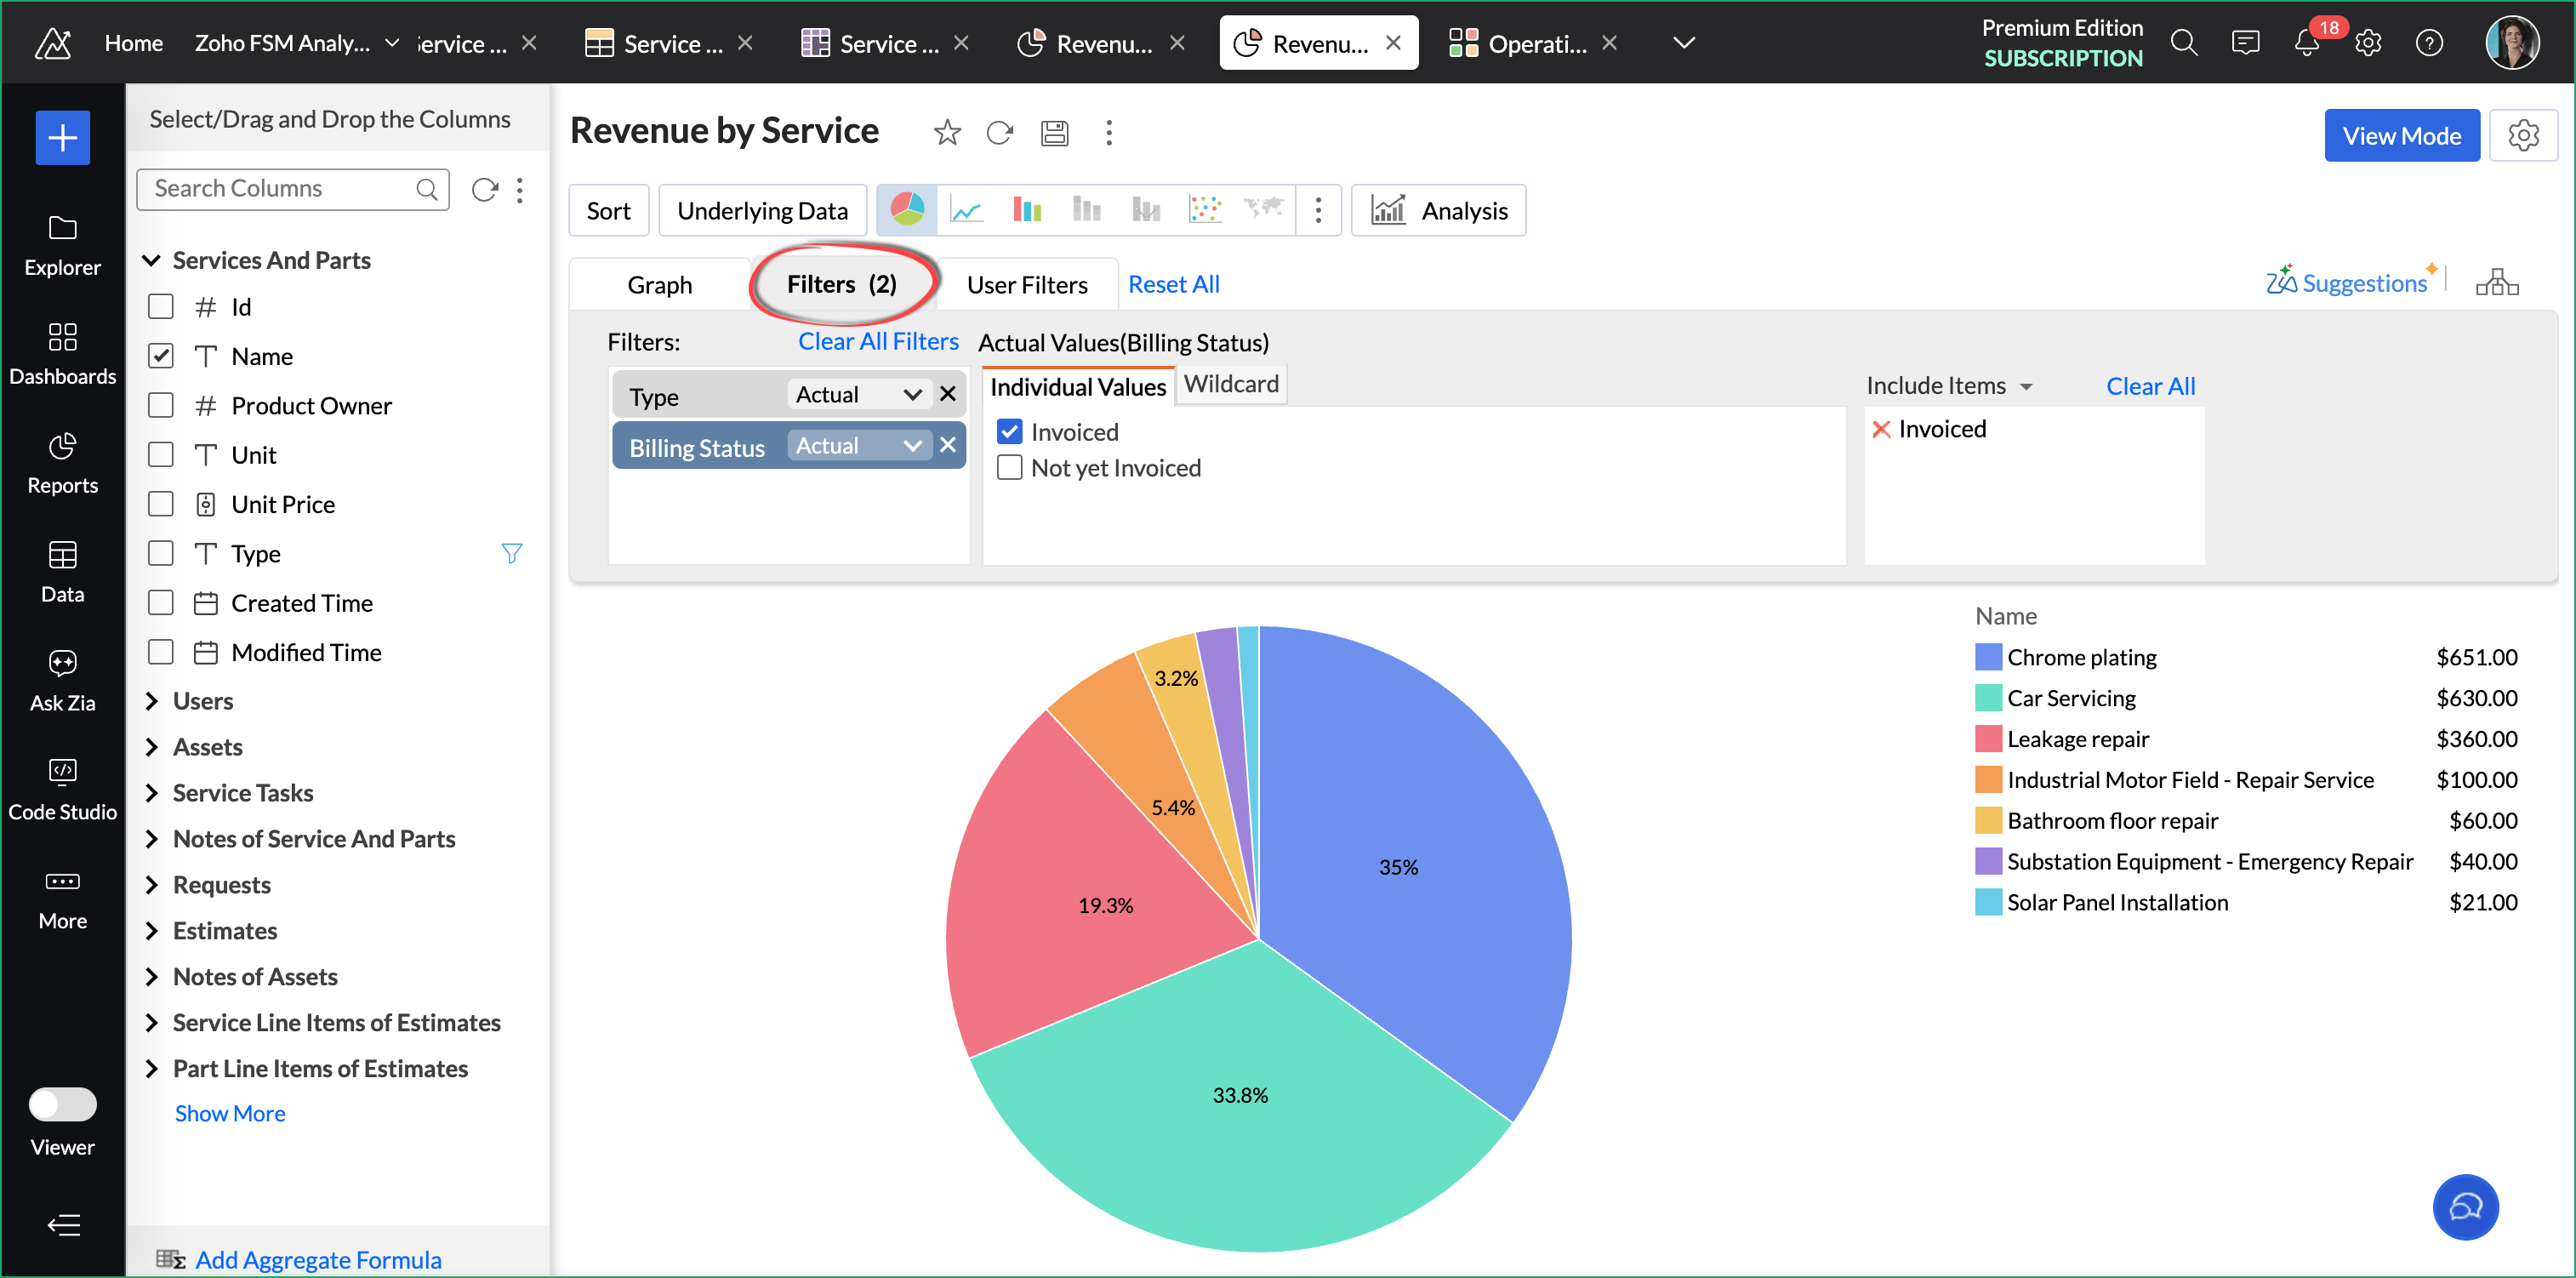Toggle the Viewer switch

coord(62,1104)
